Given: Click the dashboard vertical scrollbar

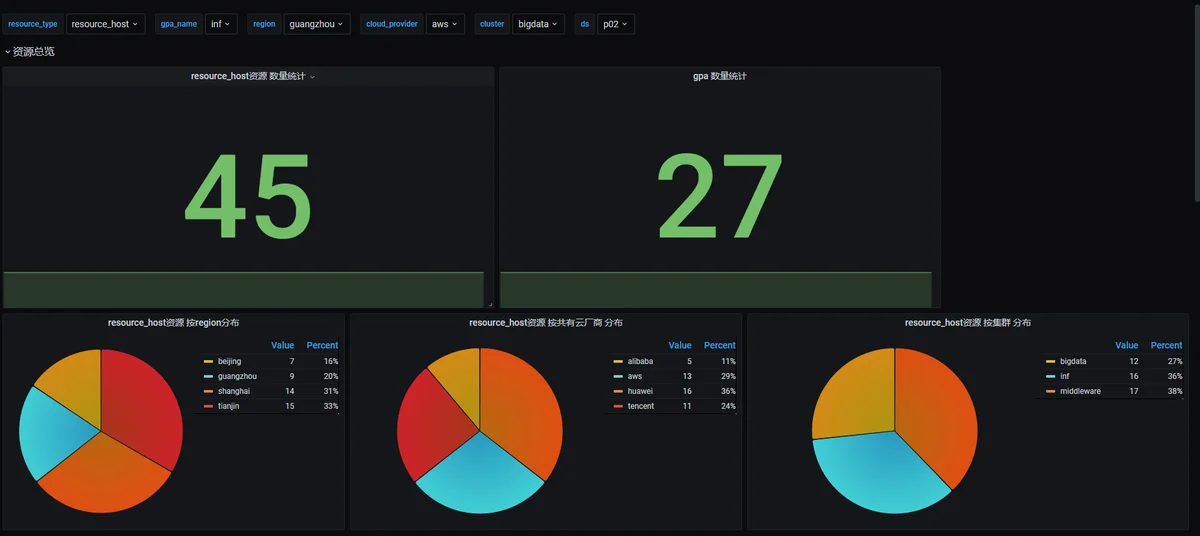Looking at the screenshot, I should (x=1196, y=100).
